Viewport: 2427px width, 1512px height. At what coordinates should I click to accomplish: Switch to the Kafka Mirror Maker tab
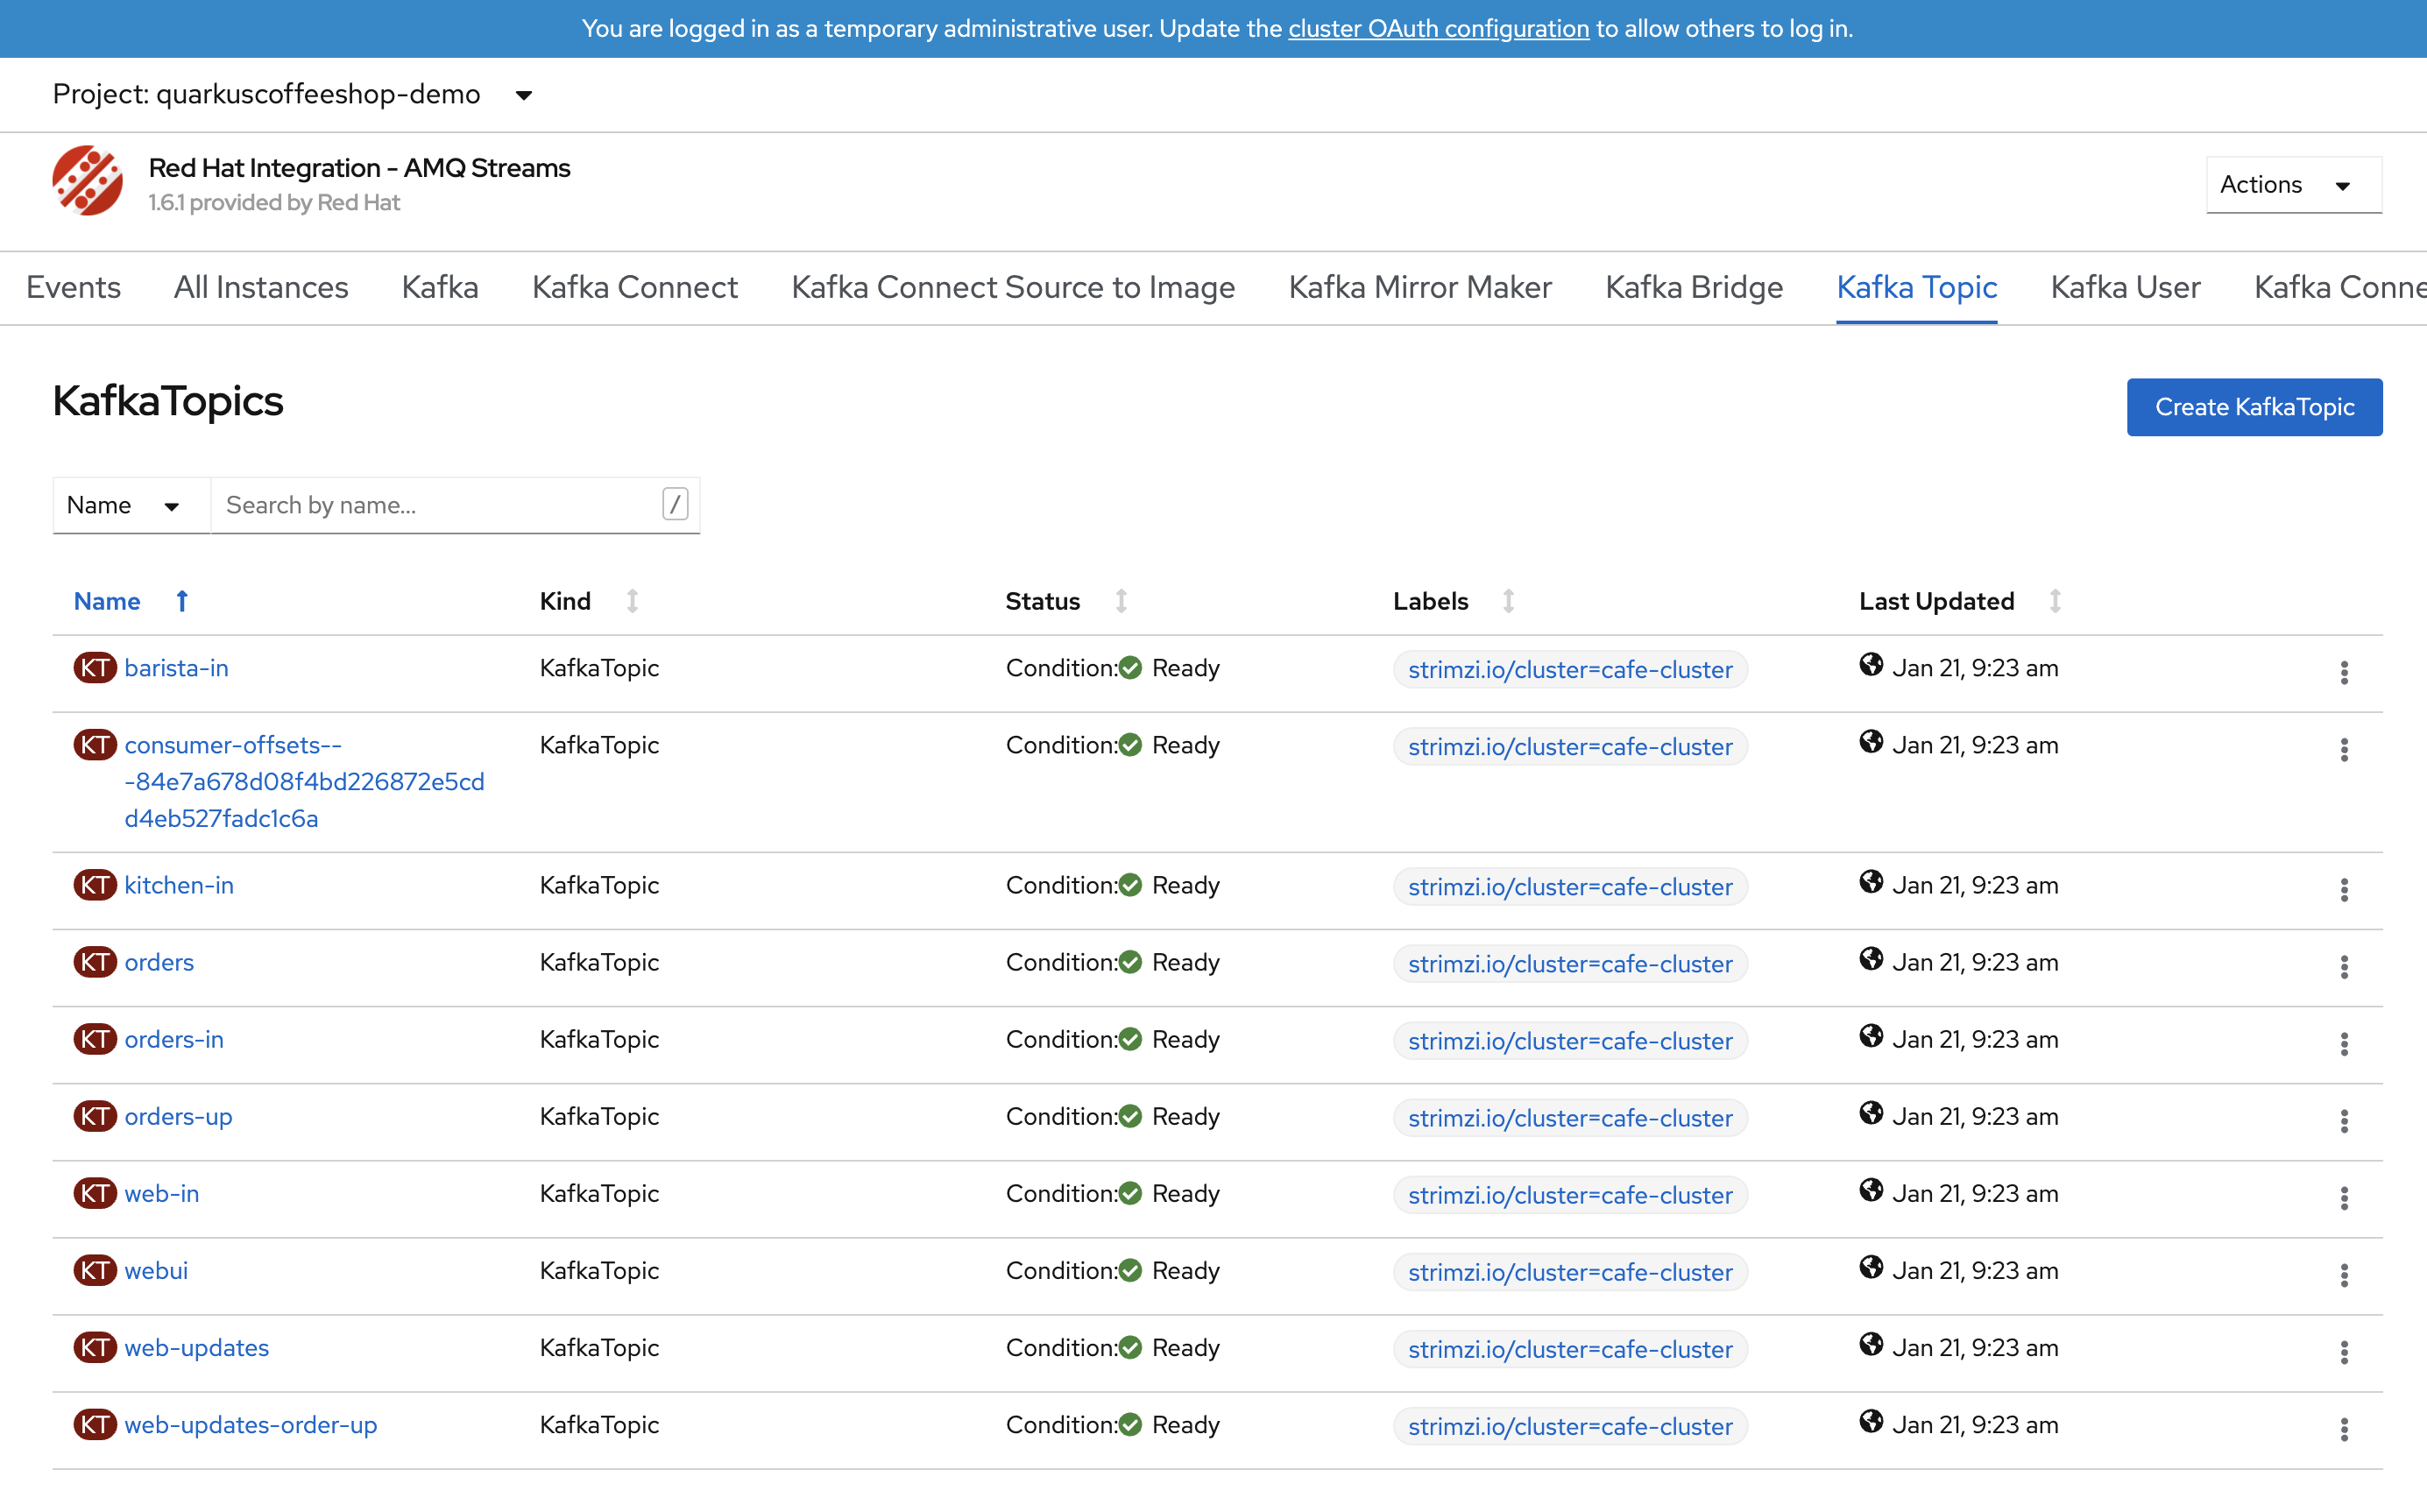coord(1419,288)
